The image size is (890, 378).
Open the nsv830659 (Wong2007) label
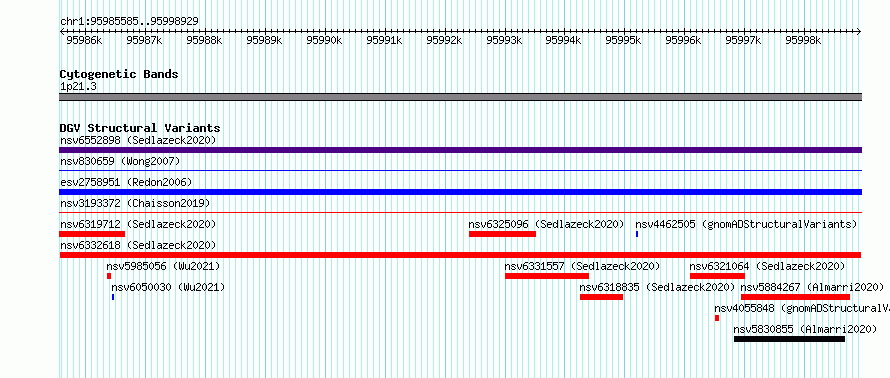120,162
